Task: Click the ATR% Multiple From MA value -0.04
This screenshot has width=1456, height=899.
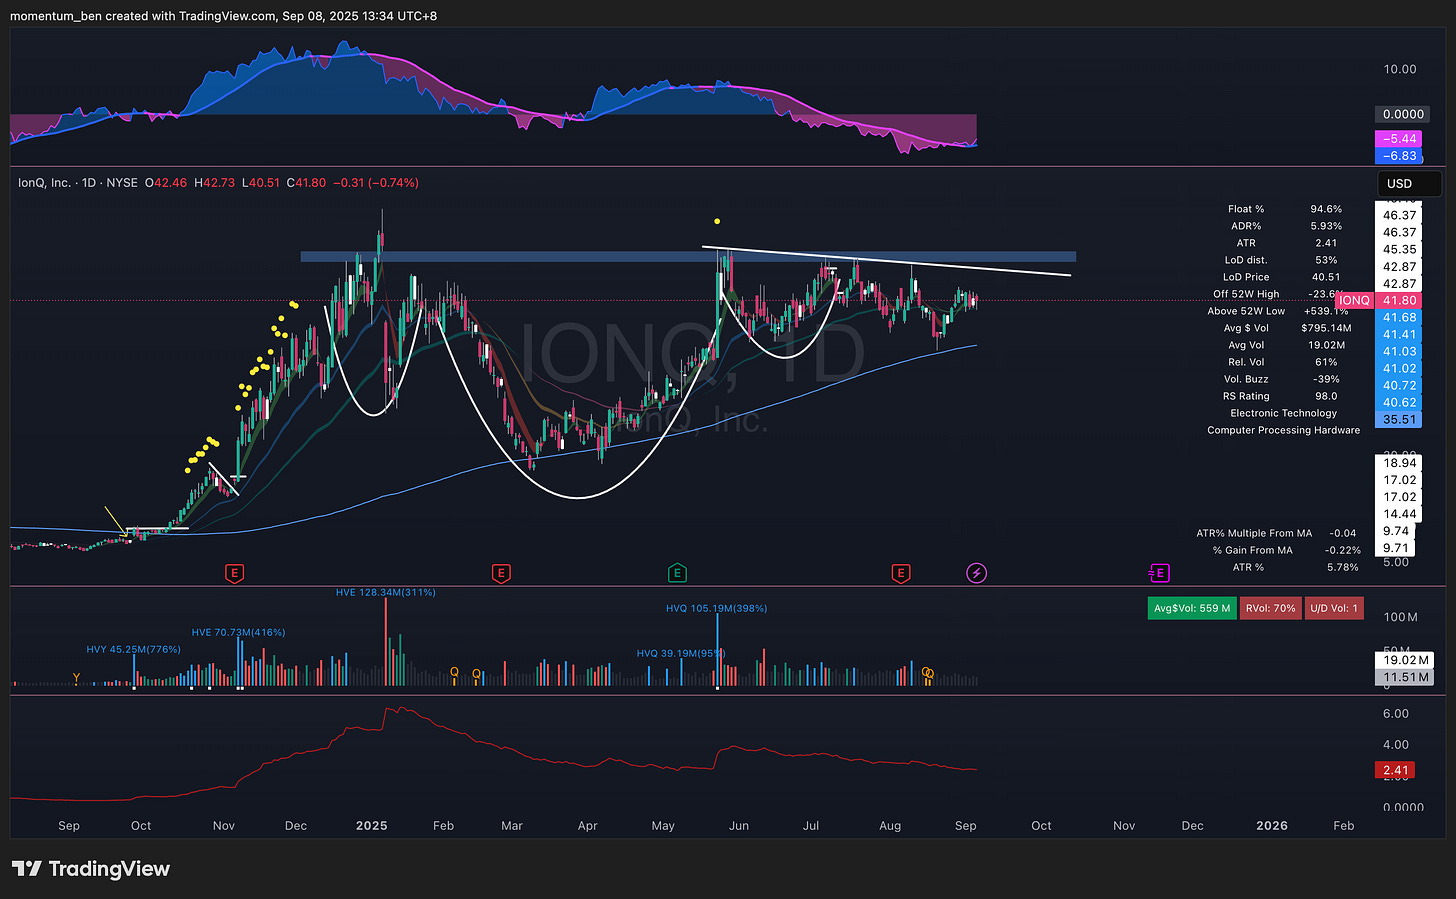Action: [1343, 533]
